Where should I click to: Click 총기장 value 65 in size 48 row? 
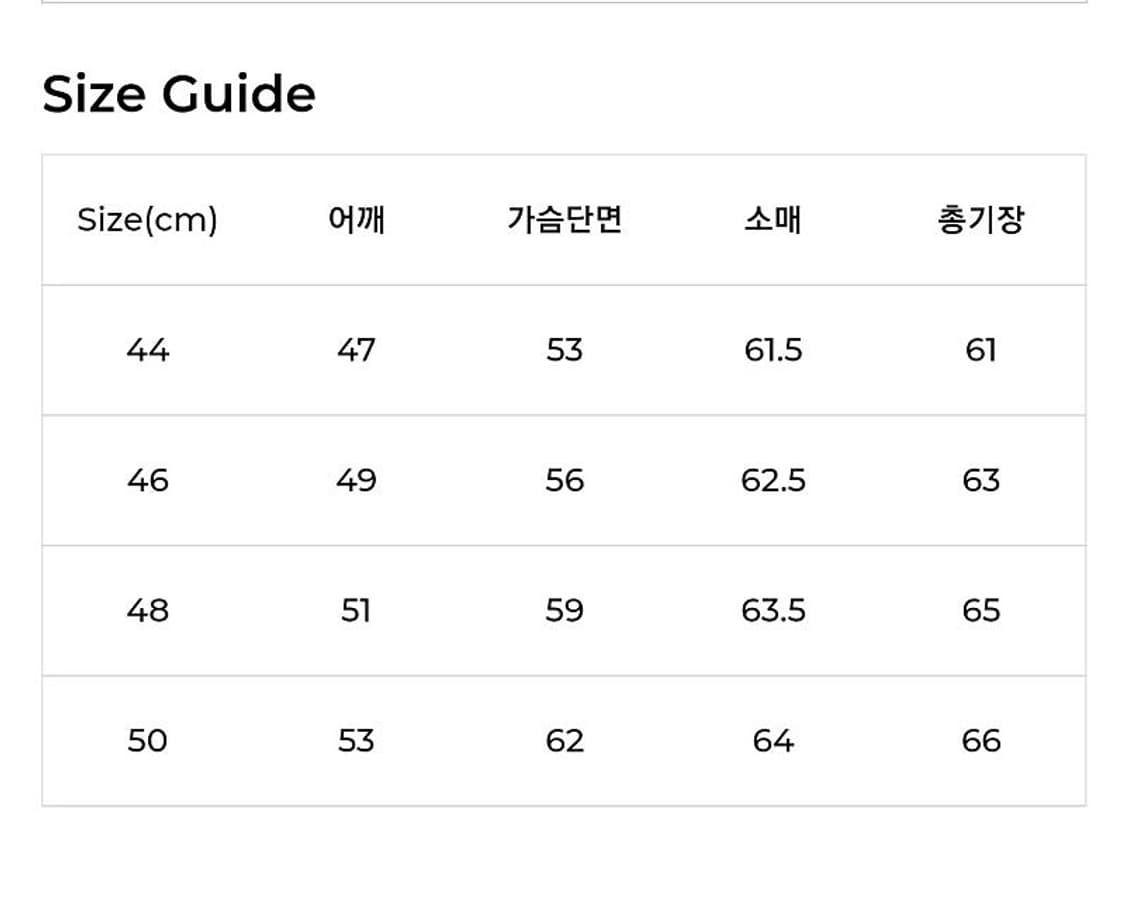[981, 611]
